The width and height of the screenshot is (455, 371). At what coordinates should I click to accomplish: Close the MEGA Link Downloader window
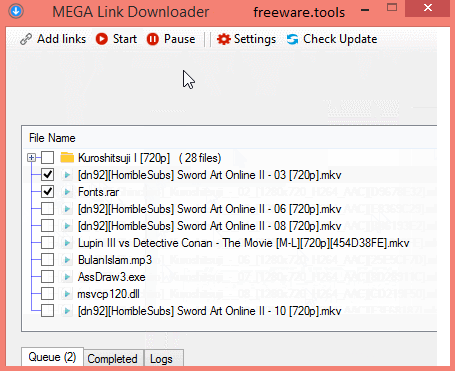(428, 8)
